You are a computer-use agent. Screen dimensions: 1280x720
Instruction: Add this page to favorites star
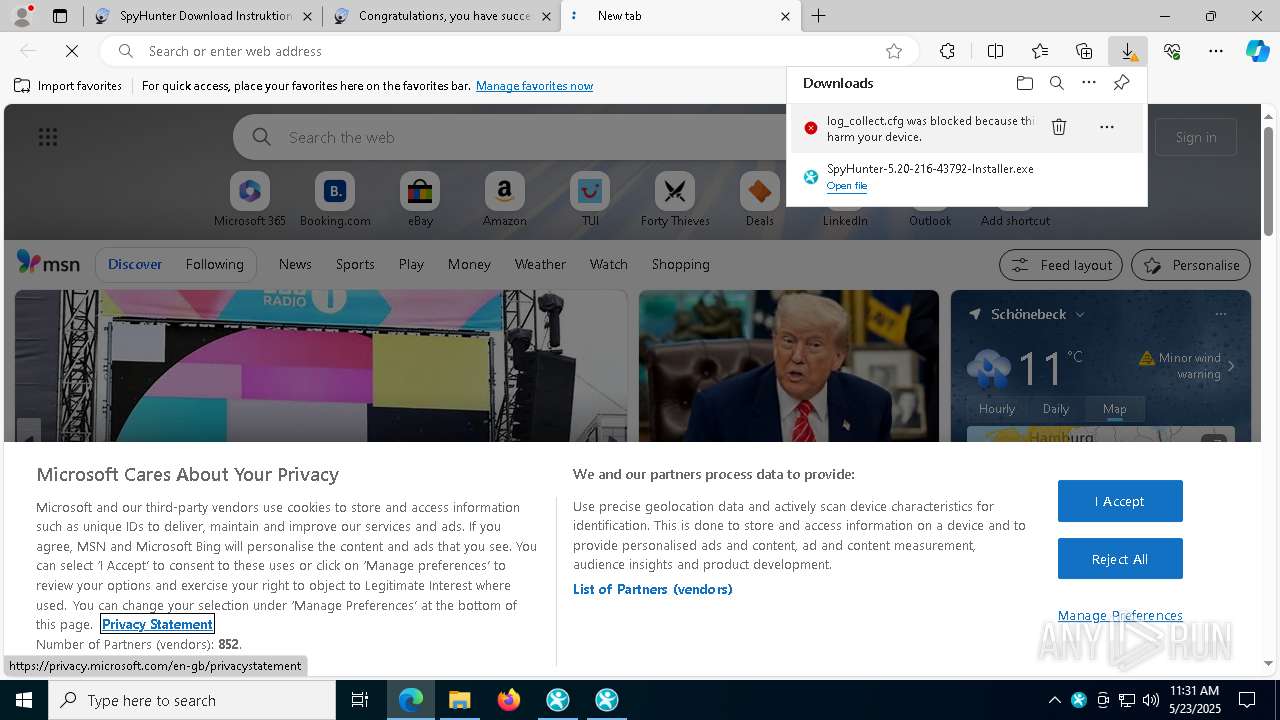coord(894,51)
